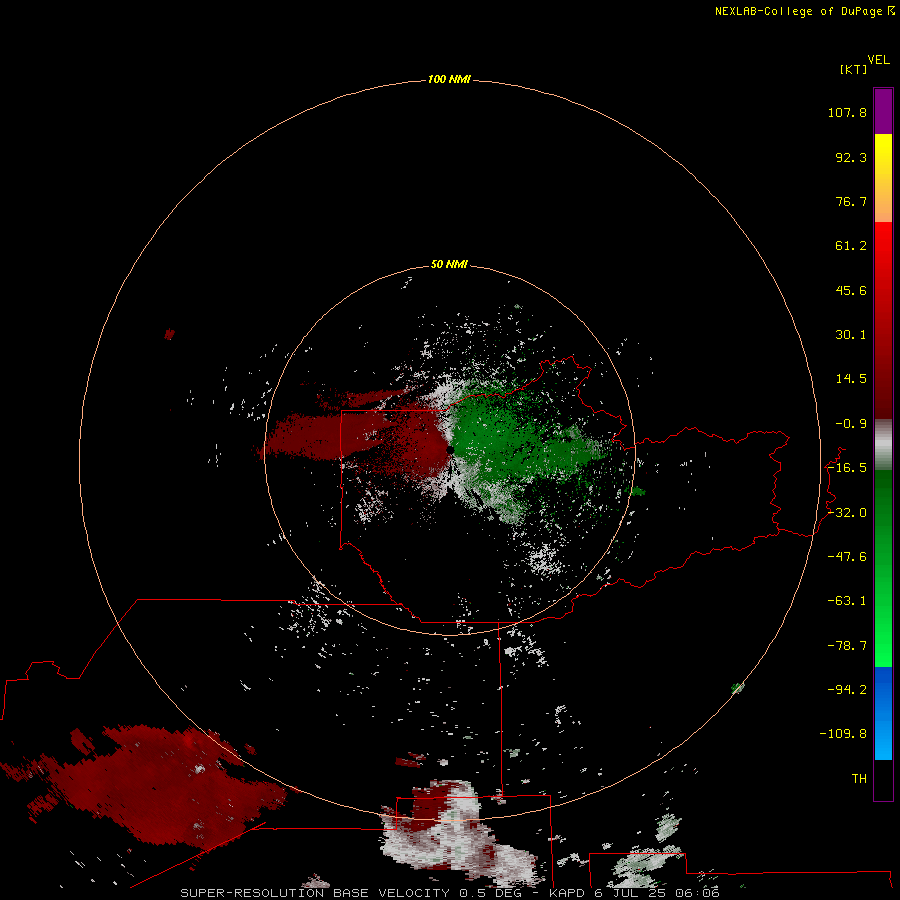This screenshot has width=900, height=900.
Task: Click the NEXLAB-College of DuPage watermark text
Action: [x=804, y=11]
